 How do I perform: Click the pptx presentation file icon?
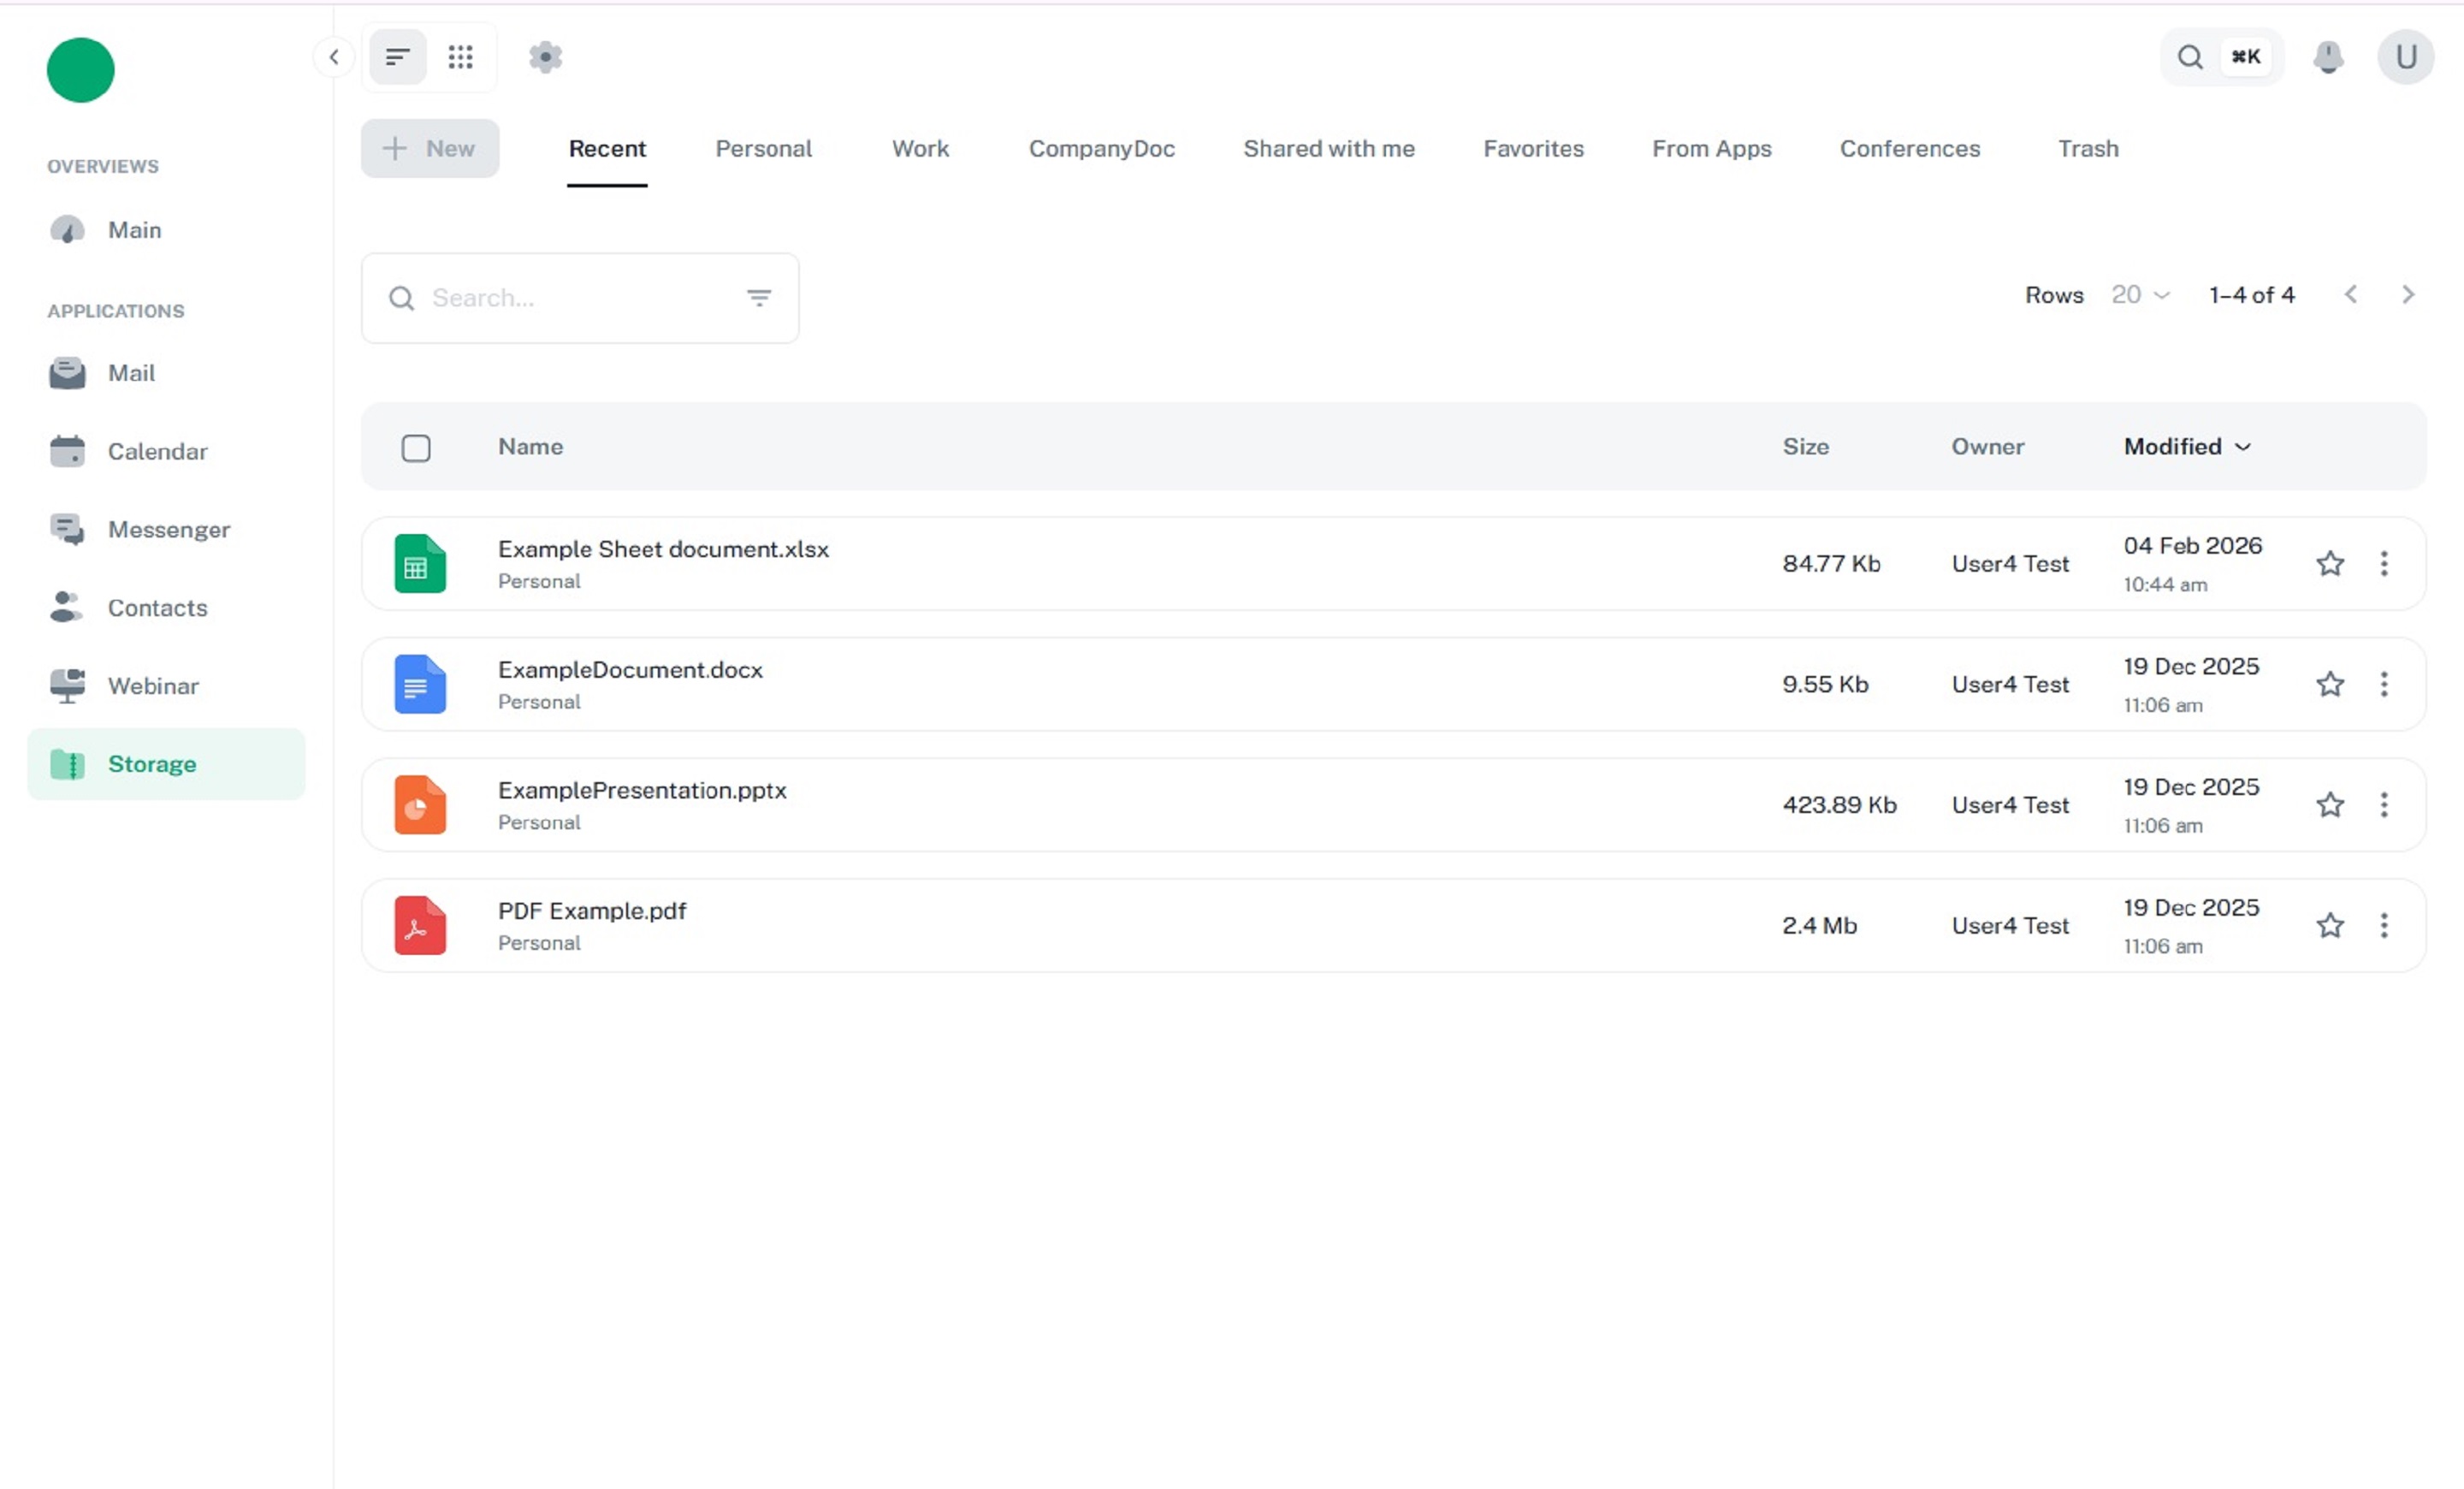tap(420, 805)
